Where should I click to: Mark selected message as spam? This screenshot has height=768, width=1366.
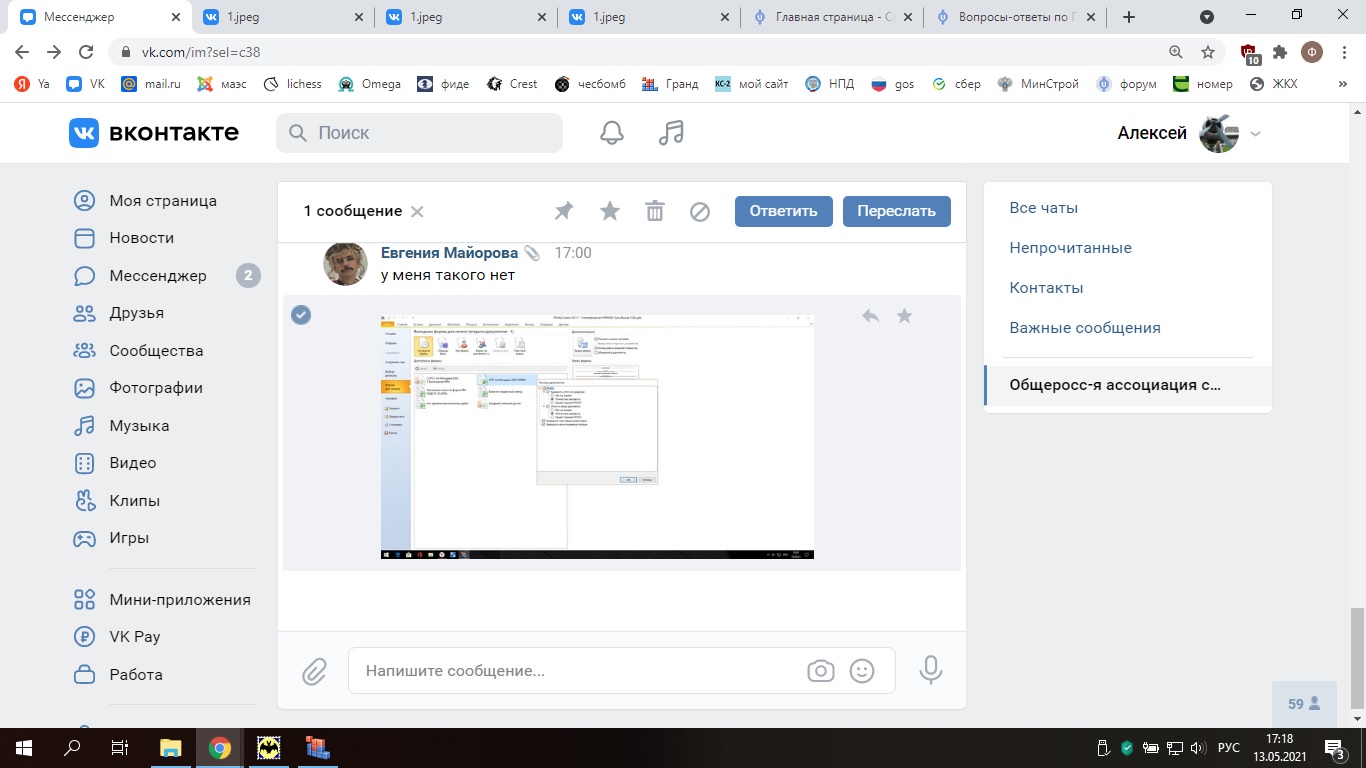[700, 211]
